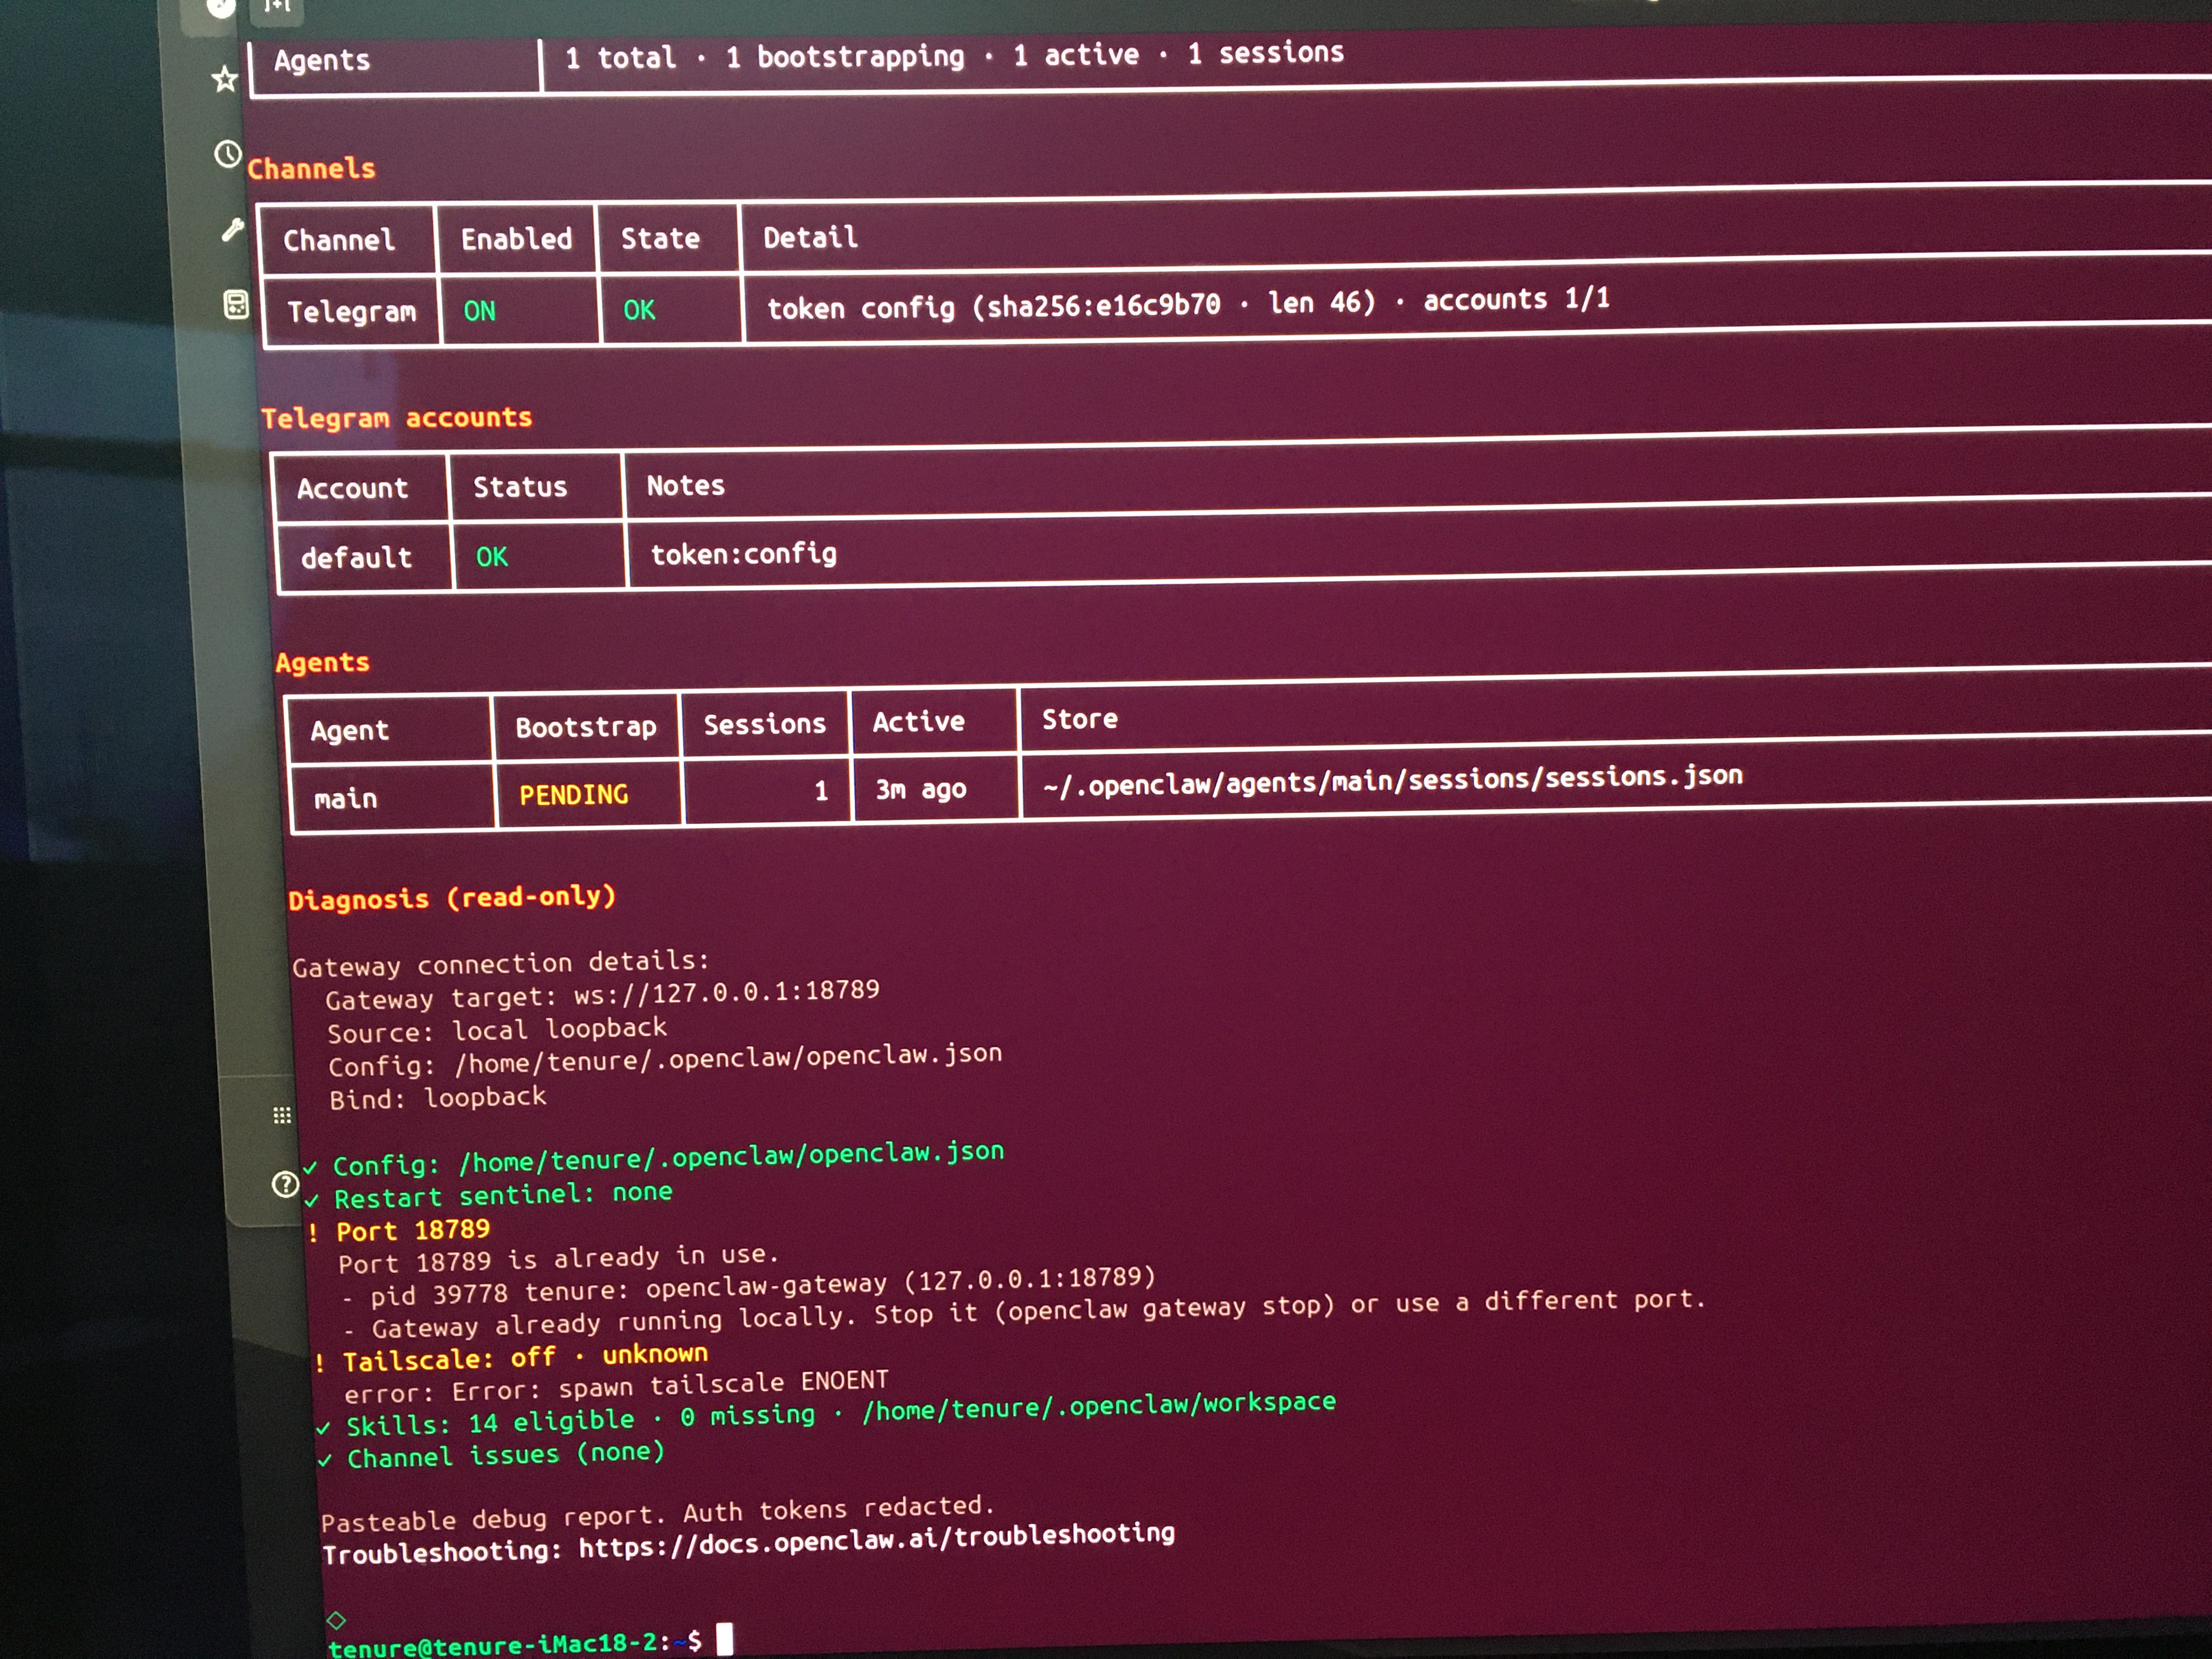Click the white "Agents" label in the top summary row
Image resolution: width=2212 pixels, height=1659 pixels.
pos(322,61)
